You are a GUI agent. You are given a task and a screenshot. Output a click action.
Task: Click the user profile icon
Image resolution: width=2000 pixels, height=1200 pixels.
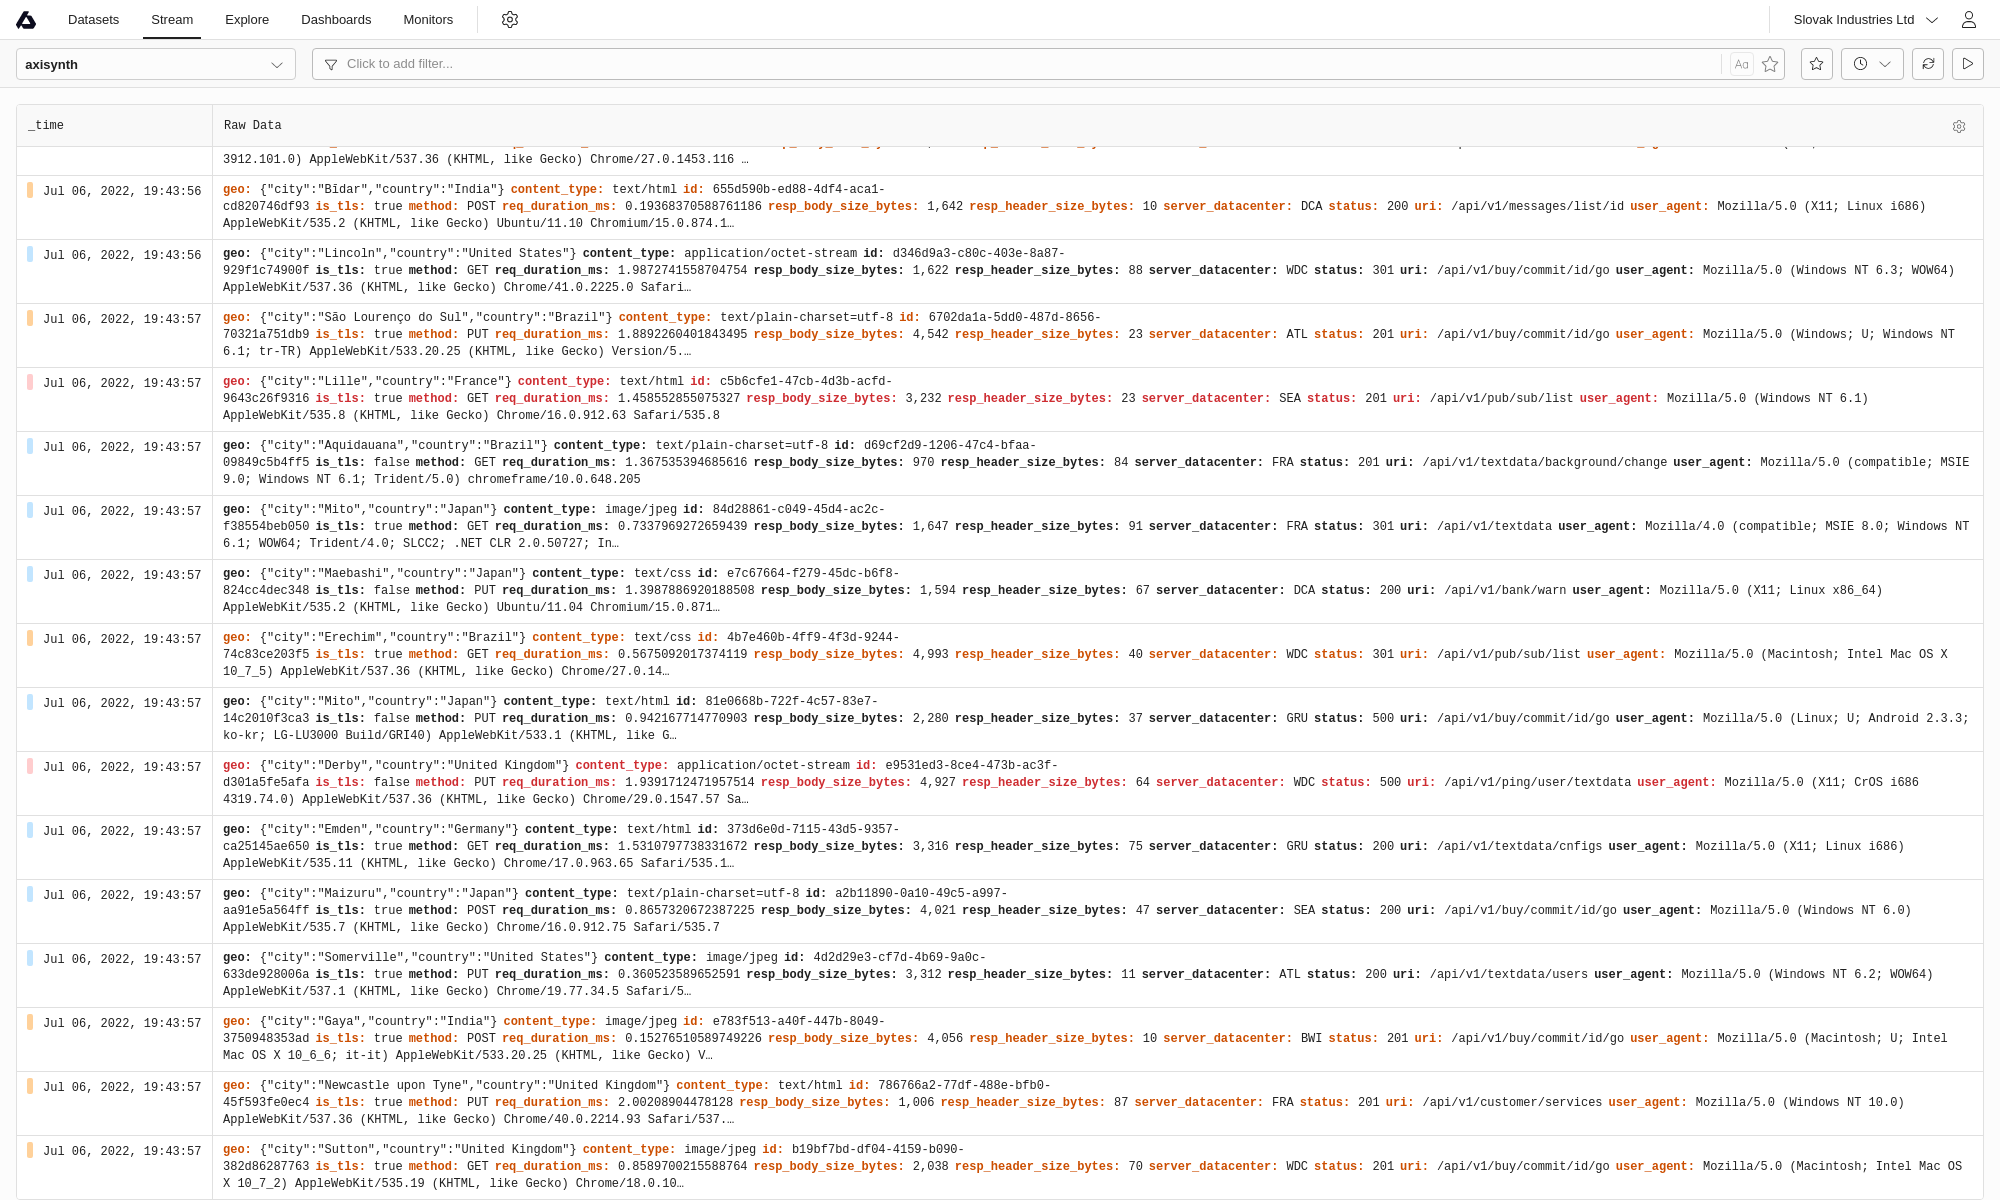pyautogui.click(x=1968, y=20)
